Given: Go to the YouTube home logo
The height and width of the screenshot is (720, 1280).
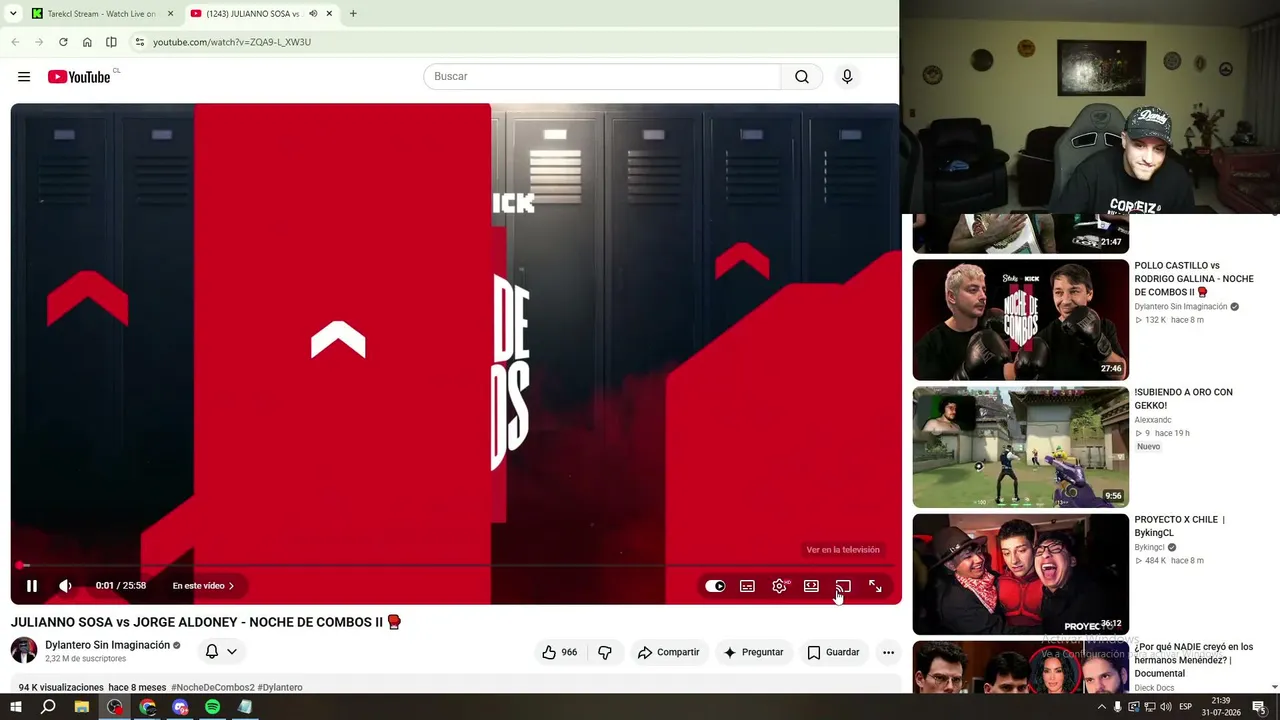Looking at the screenshot, I should (x=79, y=77).
